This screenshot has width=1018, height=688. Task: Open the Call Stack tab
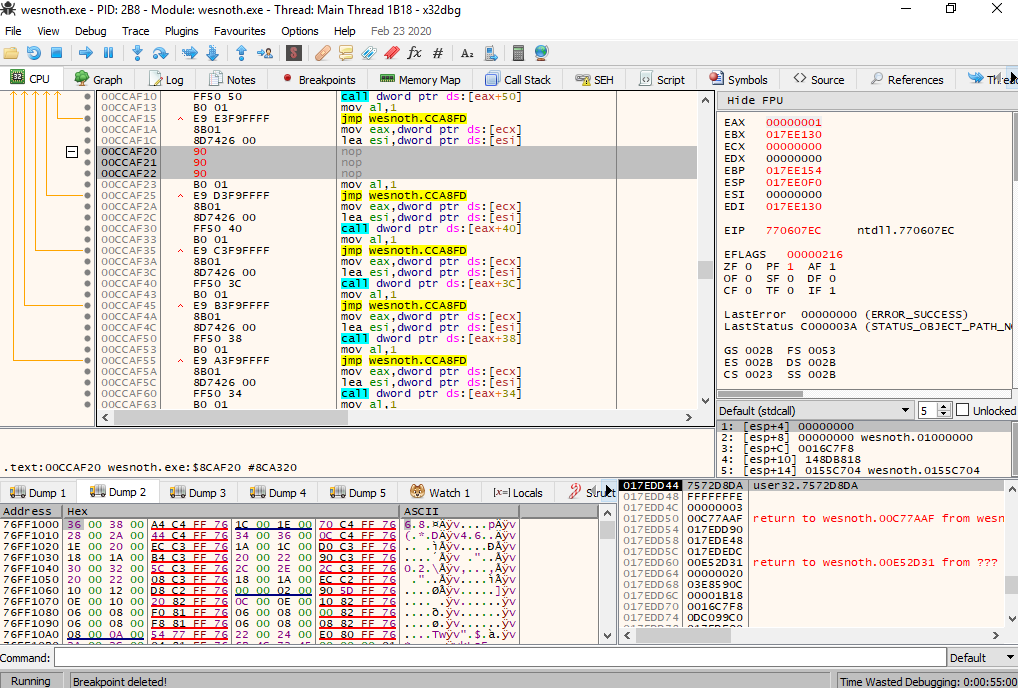[518, 80]
